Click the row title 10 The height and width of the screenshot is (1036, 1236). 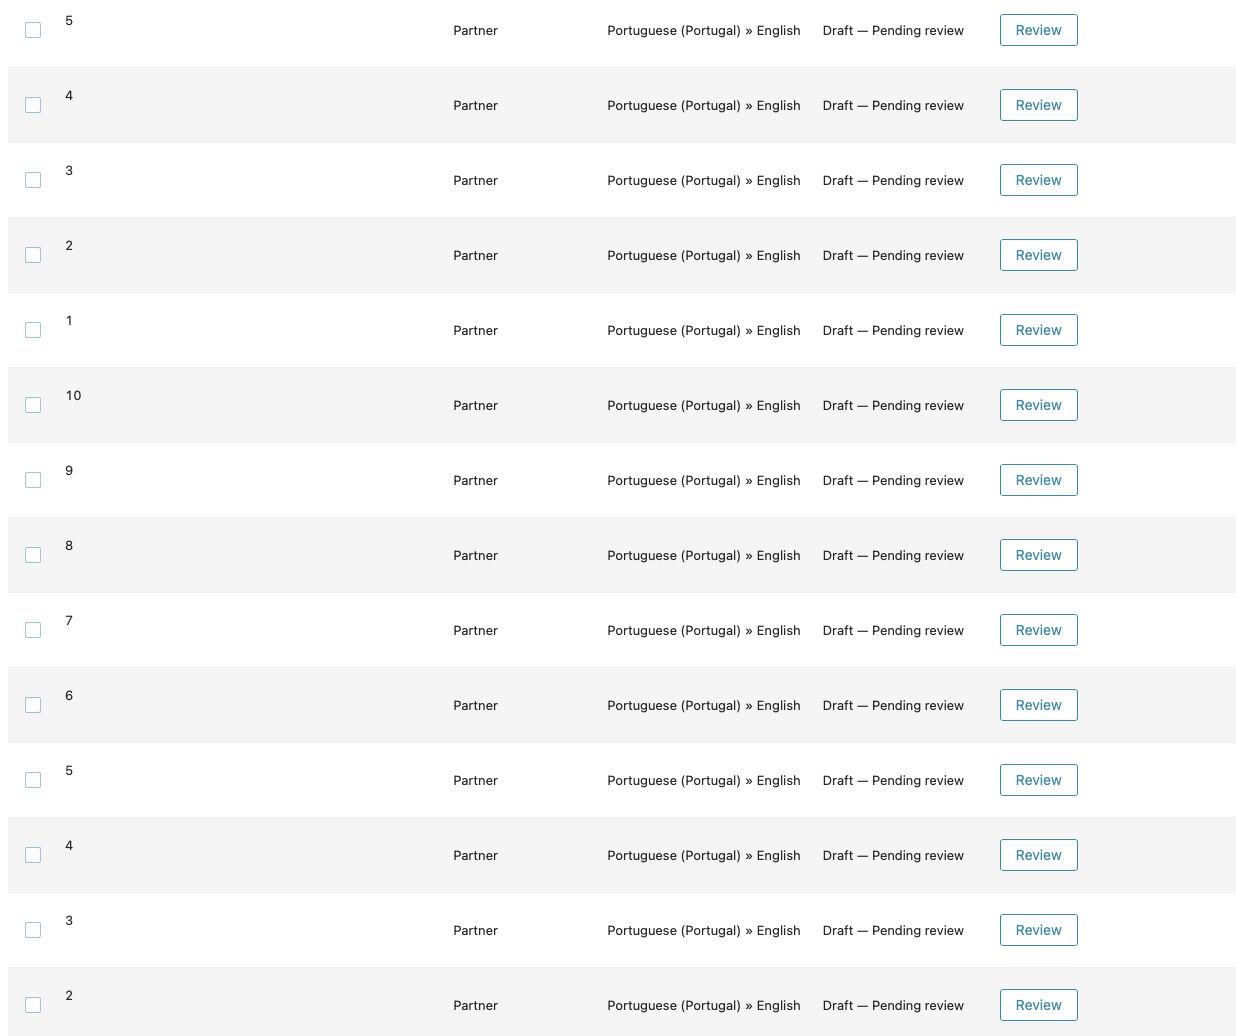73,395
